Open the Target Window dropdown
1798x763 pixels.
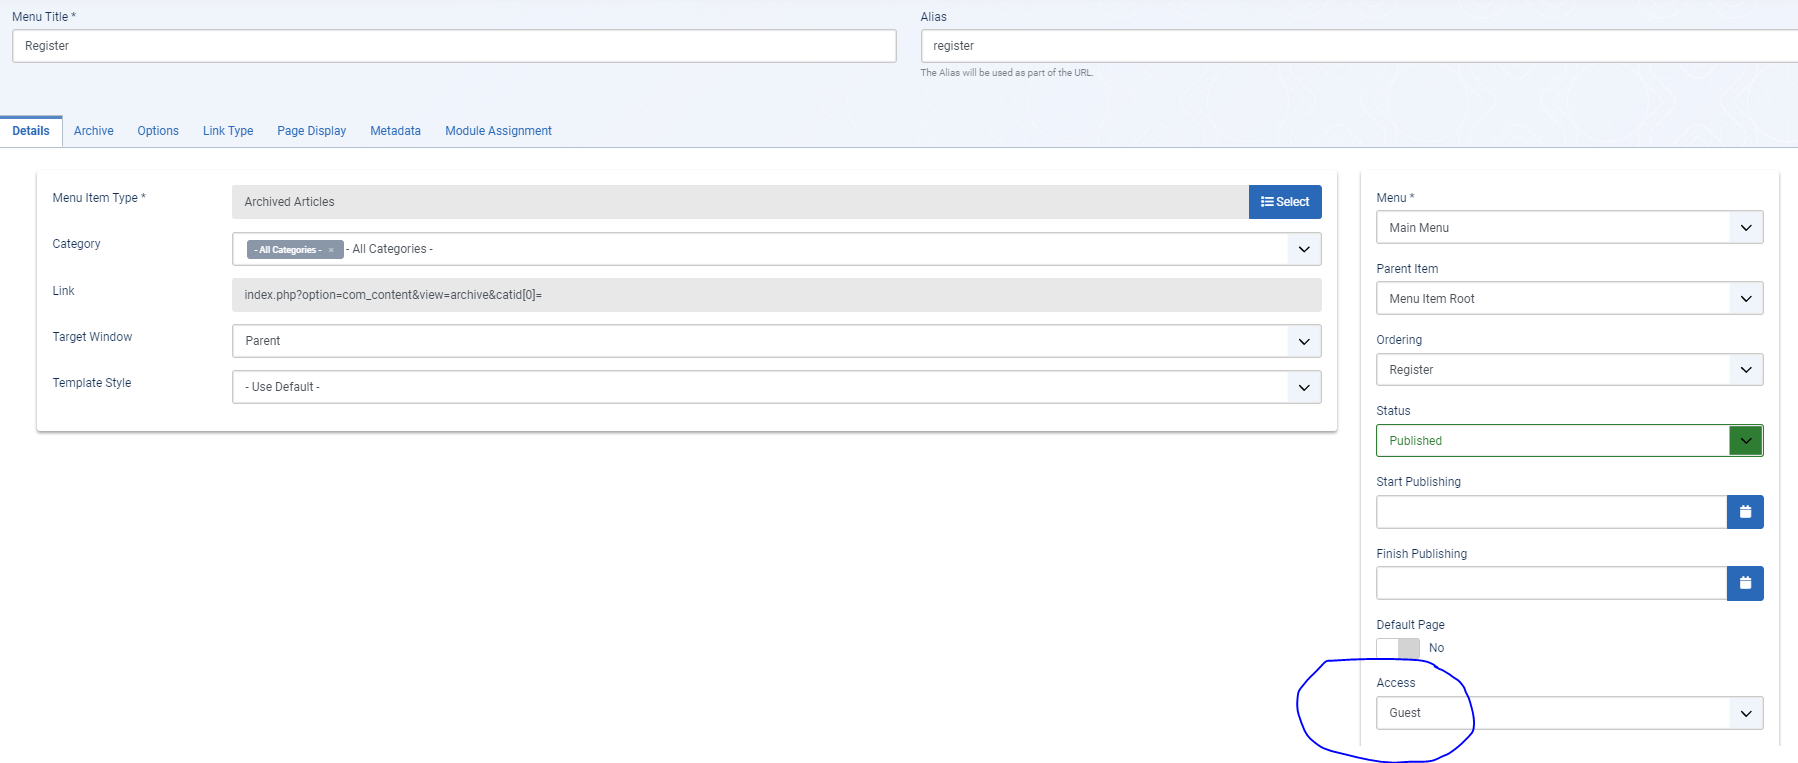point(777,341)
